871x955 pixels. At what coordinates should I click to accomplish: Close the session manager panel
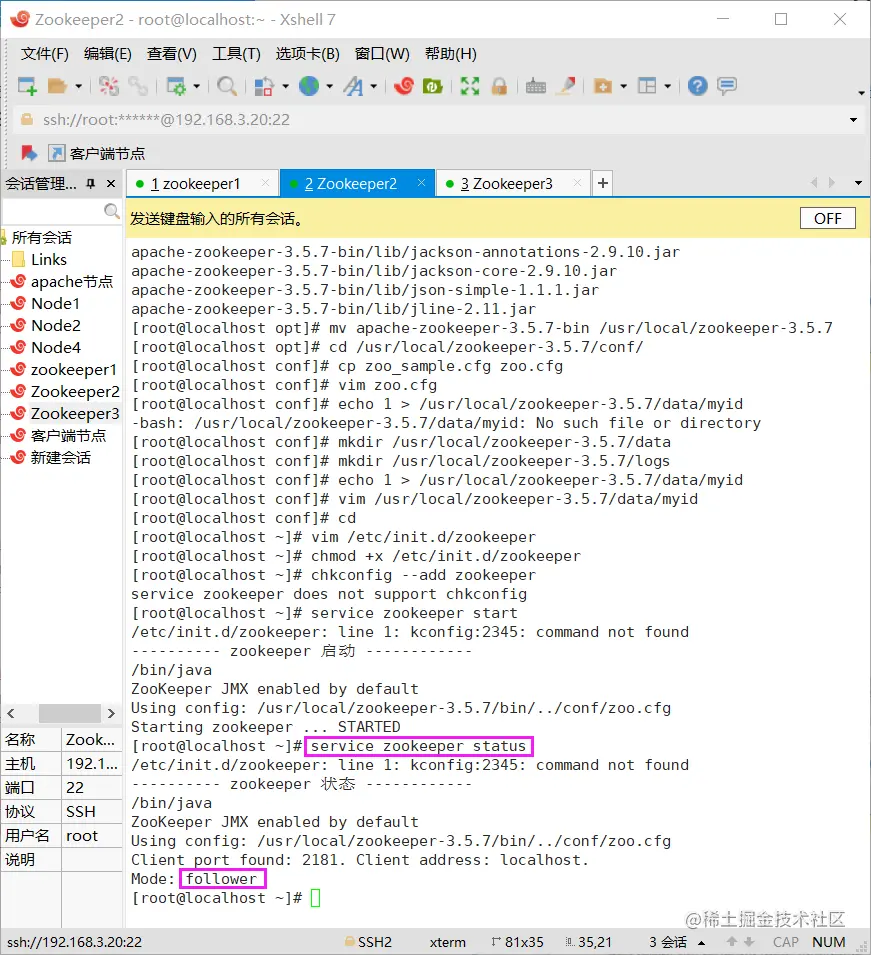(111, 183)
